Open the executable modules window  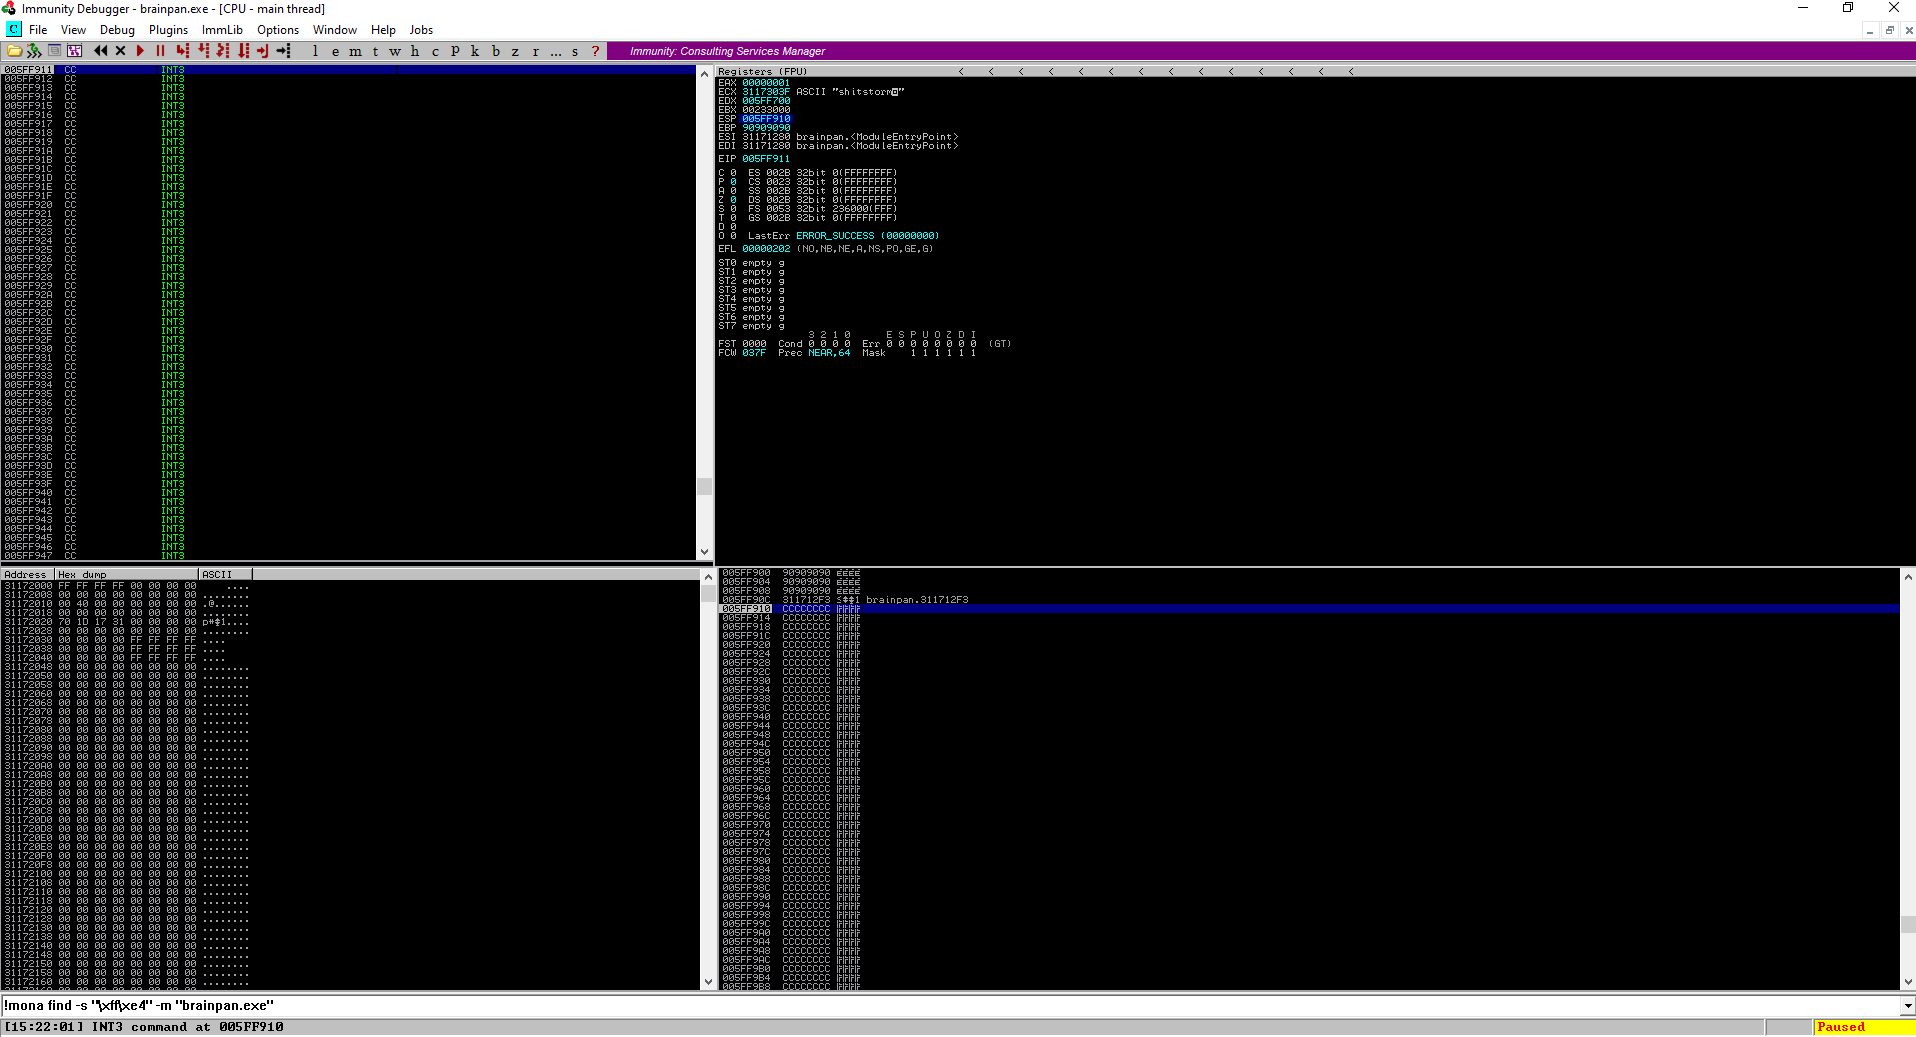[x=335, y=50]
